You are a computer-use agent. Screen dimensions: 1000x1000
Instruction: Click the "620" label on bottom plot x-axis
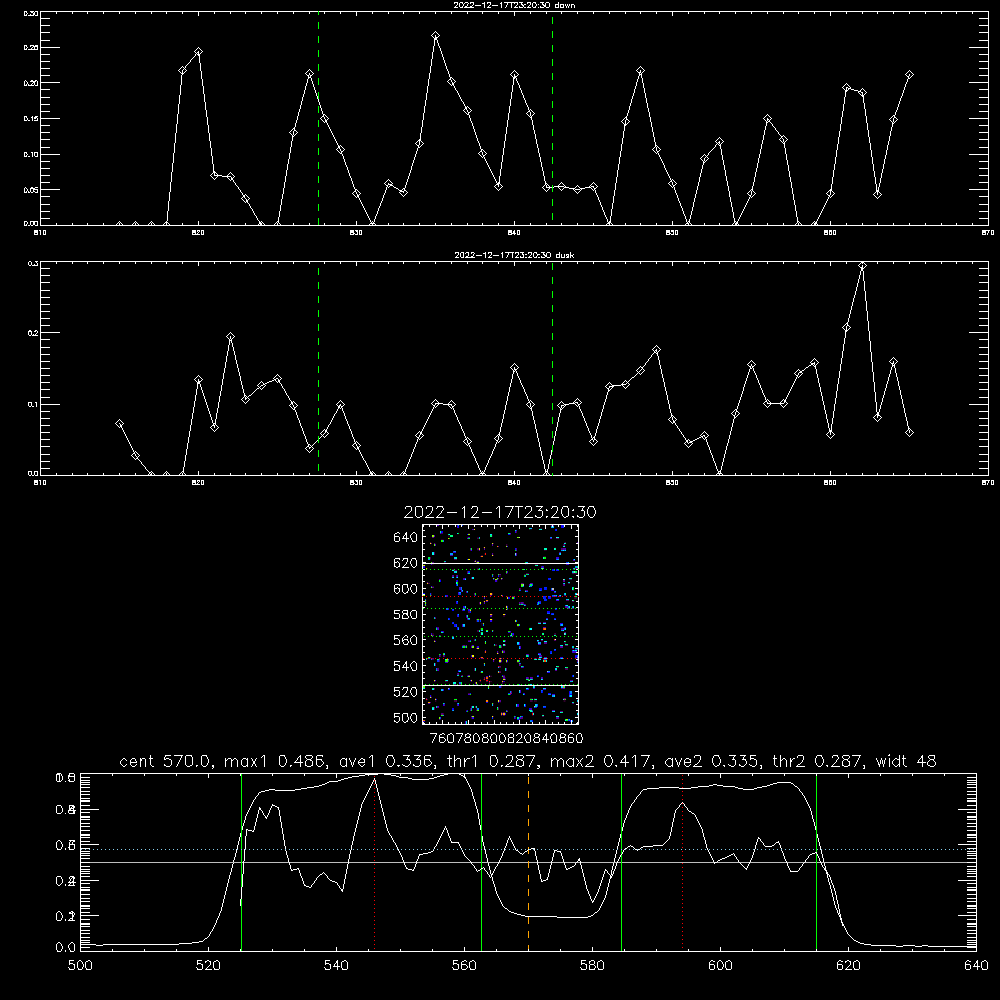click(x=848, y=966)
